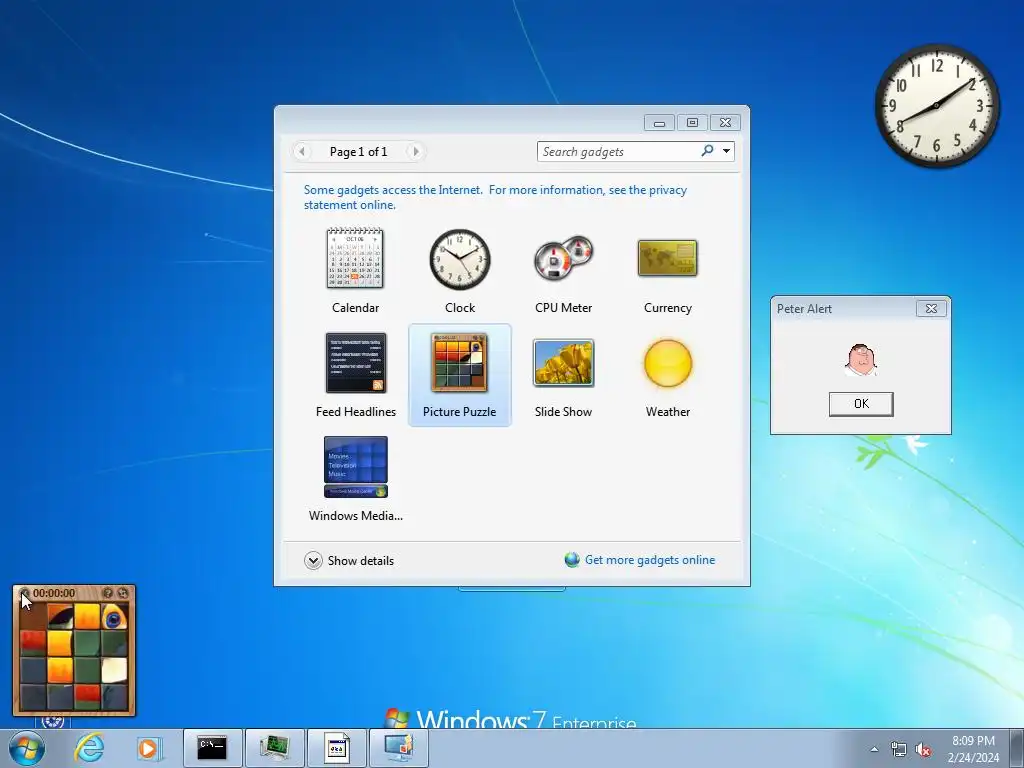Click the black beak puzzle tile

coord(60,616)
